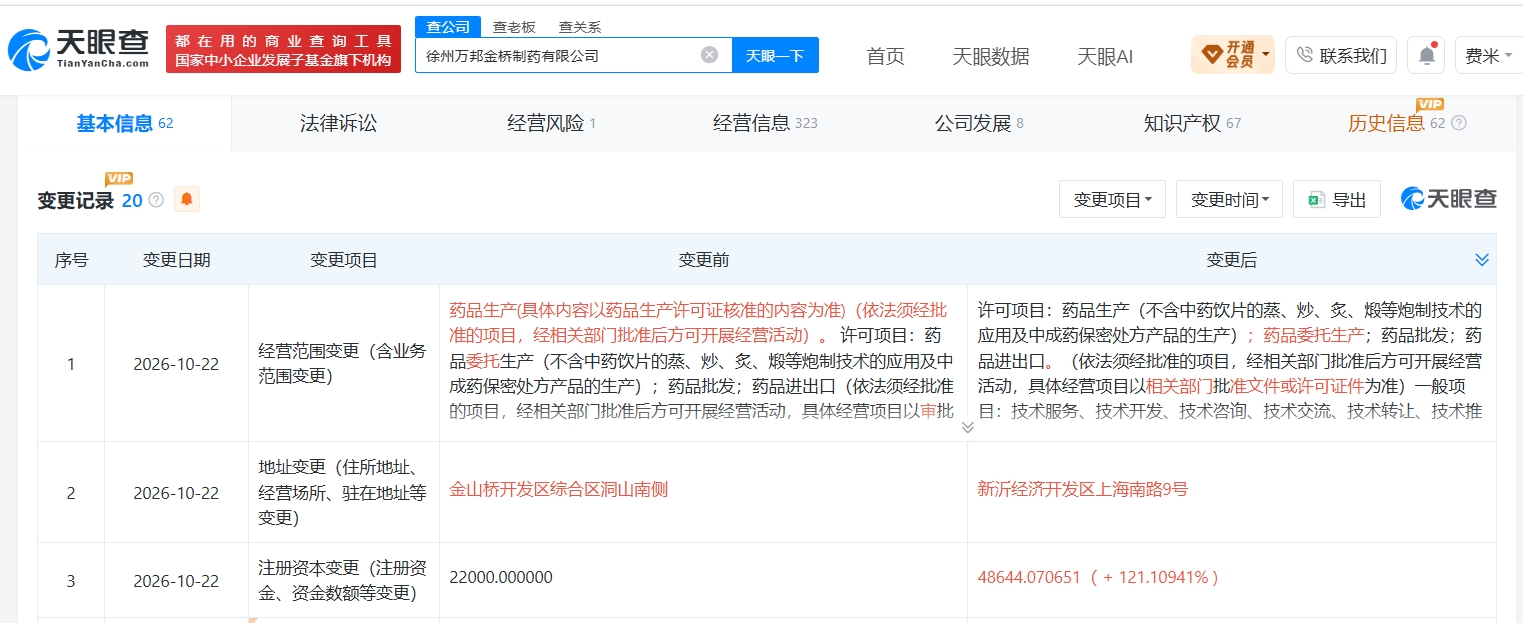Screen dimensions: 1523x623
Task: Click the 变更日期 column header
Action: point(177,260)
